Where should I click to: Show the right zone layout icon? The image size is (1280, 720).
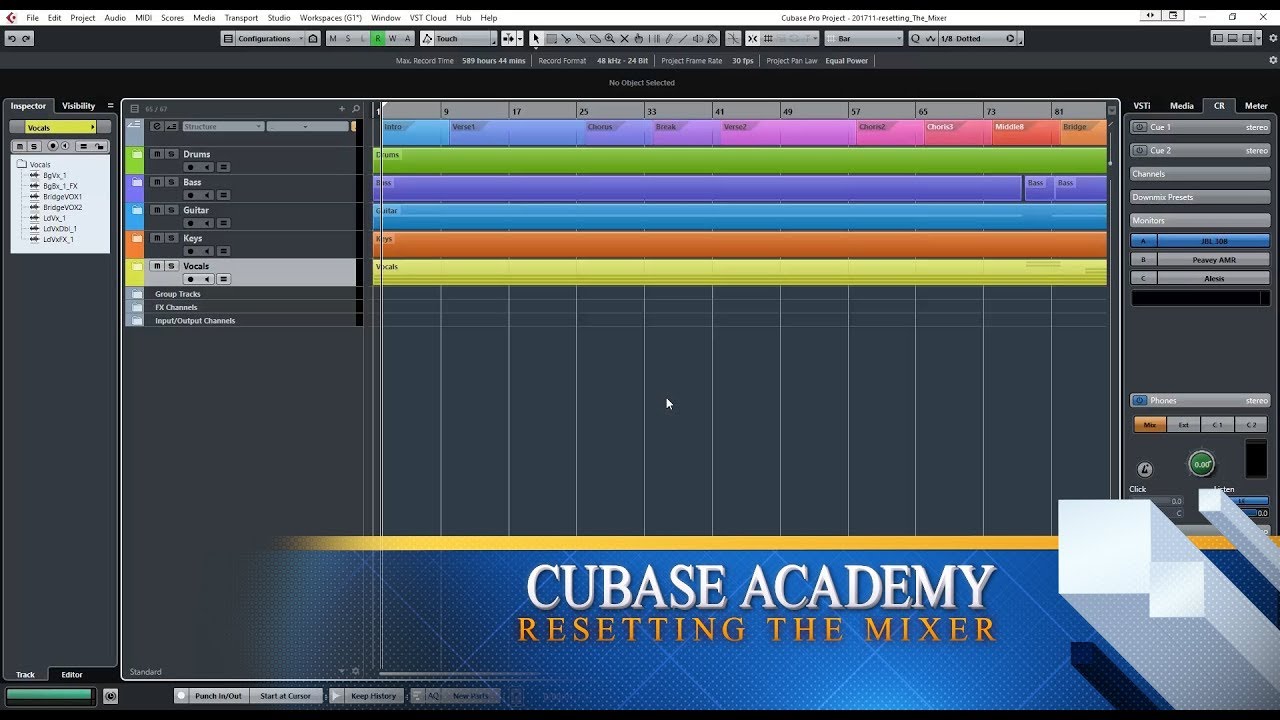click(x=1247, y=38)
